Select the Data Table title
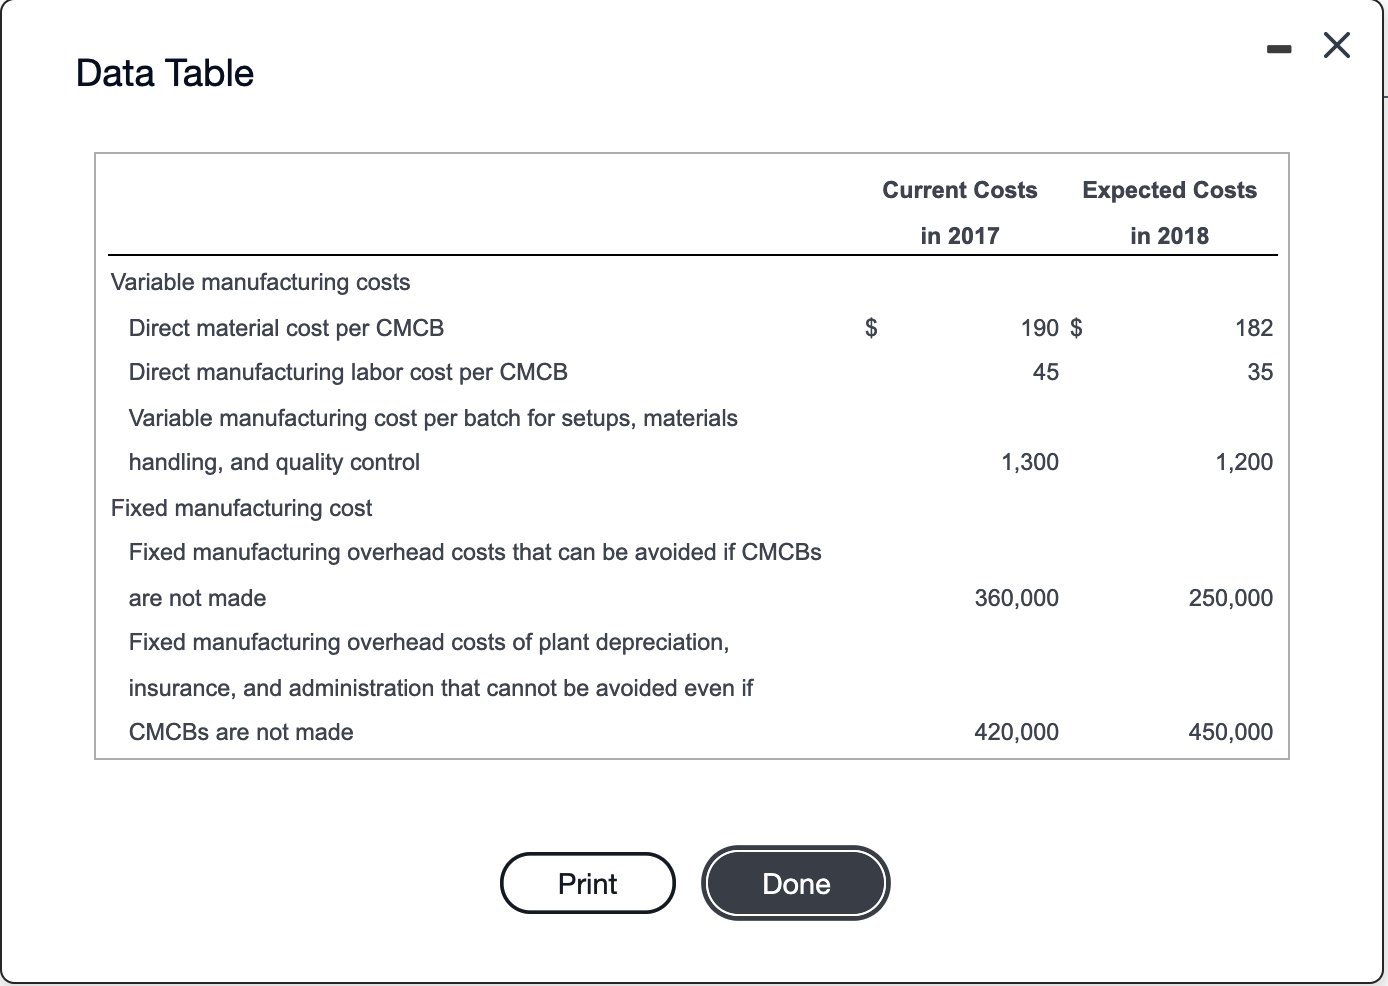Viewport: 1388px width, 986px height. pos(164,72)
